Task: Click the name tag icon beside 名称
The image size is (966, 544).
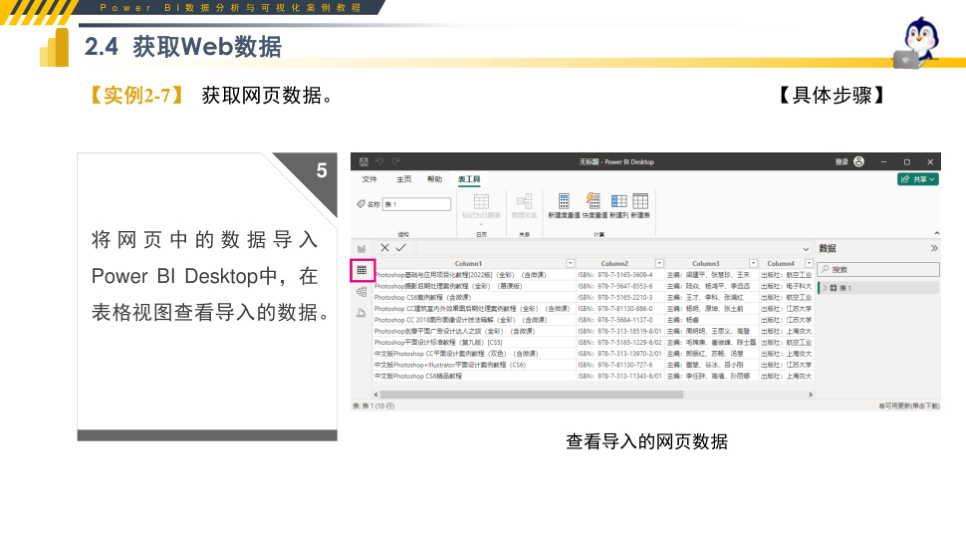Action: (361, 204)
